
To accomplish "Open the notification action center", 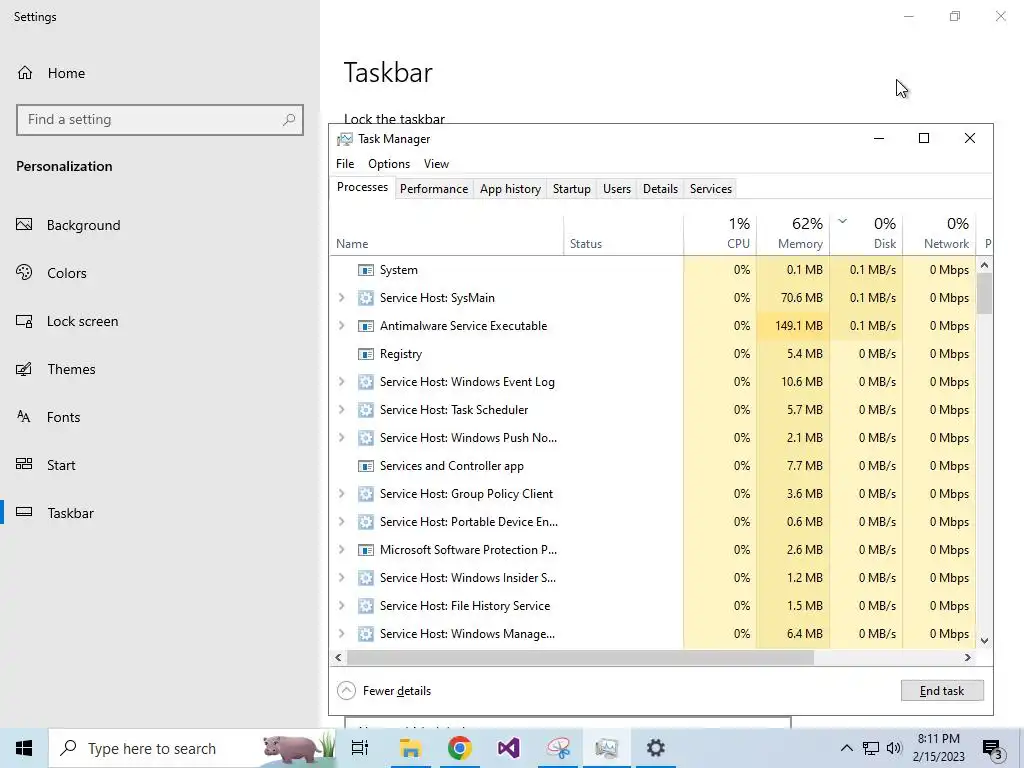I will 993,748.
